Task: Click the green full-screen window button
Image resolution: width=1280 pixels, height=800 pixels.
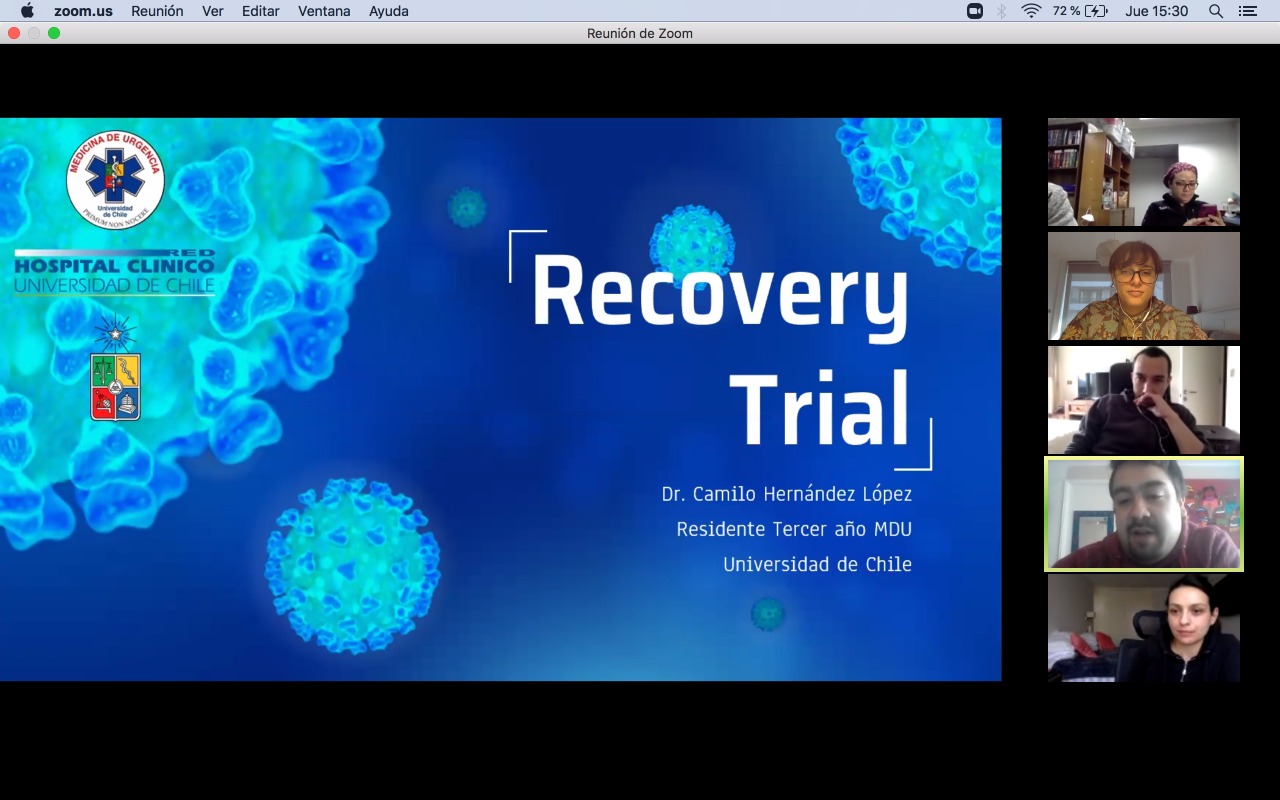Action: (54, 33)
